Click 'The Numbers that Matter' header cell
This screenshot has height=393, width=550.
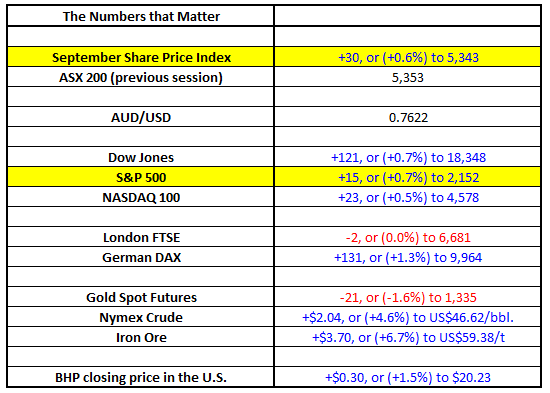coord(141,16)
